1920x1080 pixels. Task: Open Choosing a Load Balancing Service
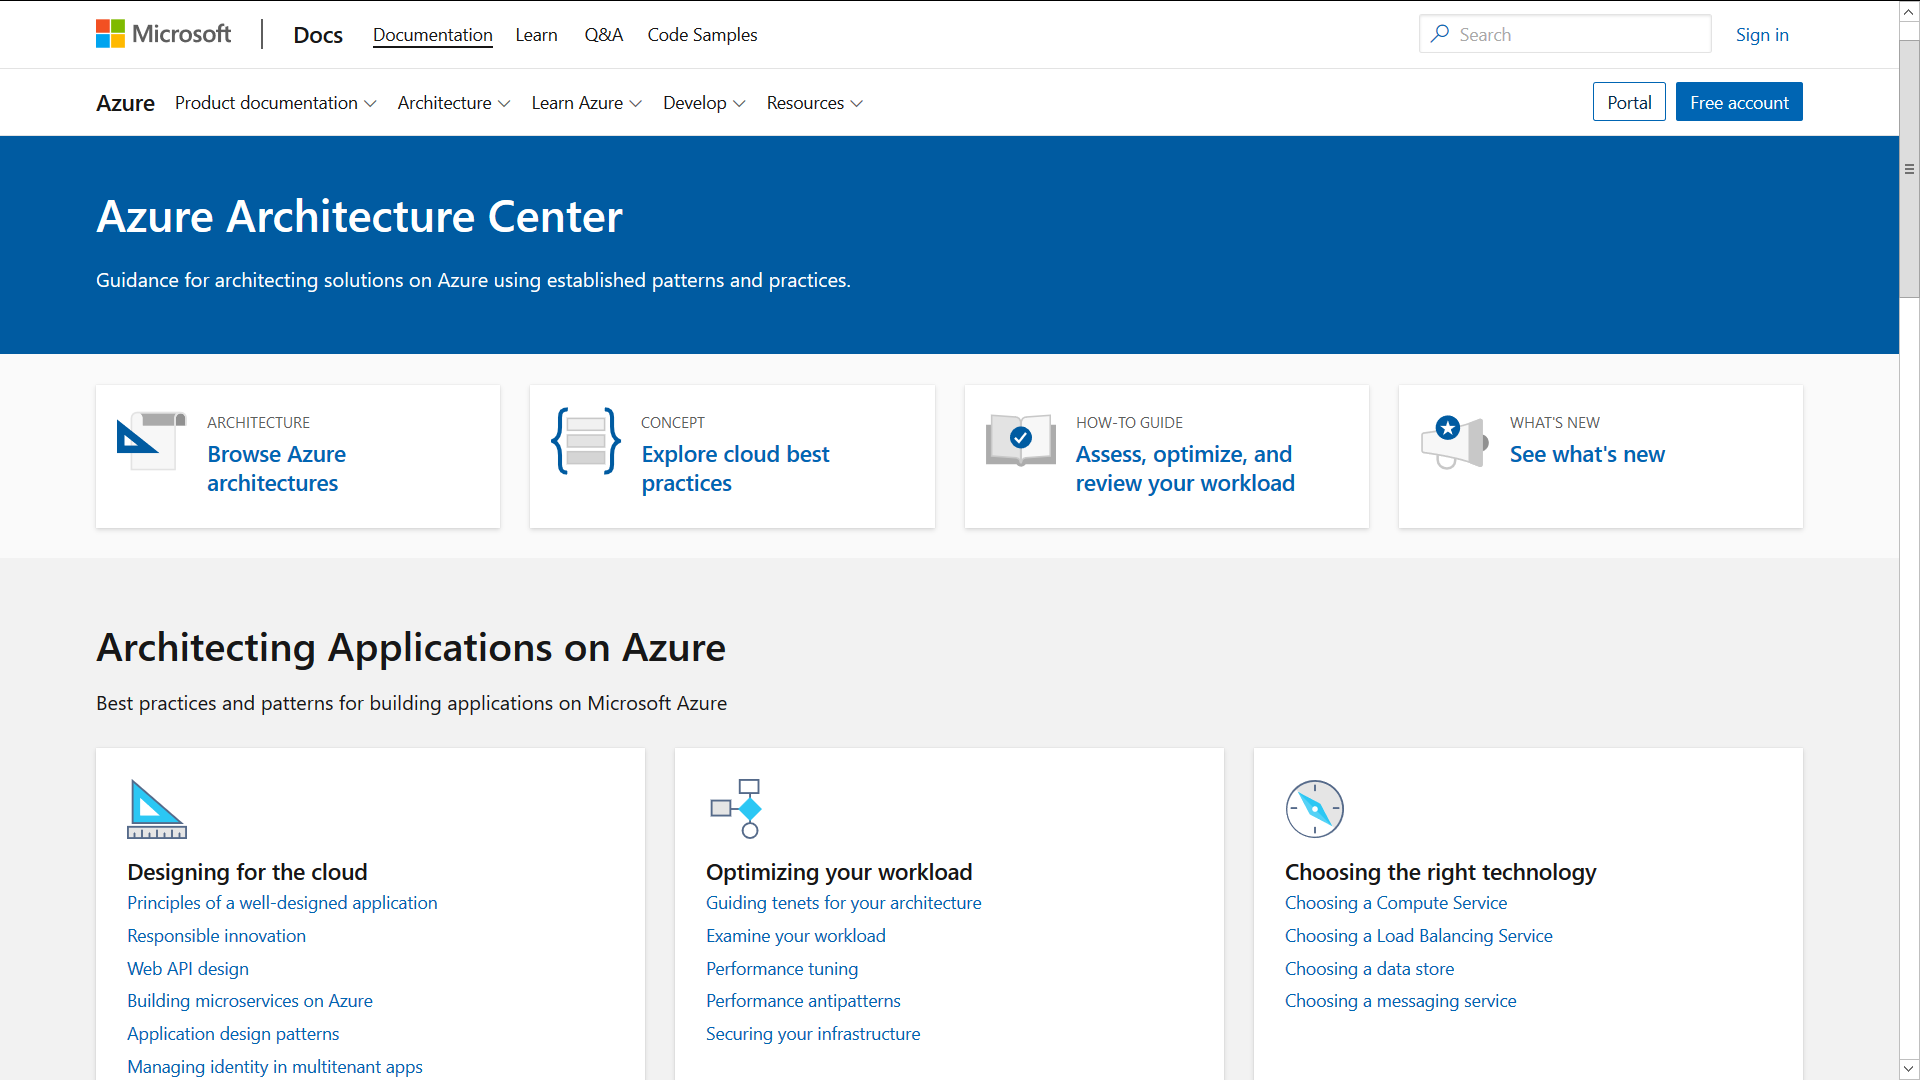click(x=1419, y=936)
